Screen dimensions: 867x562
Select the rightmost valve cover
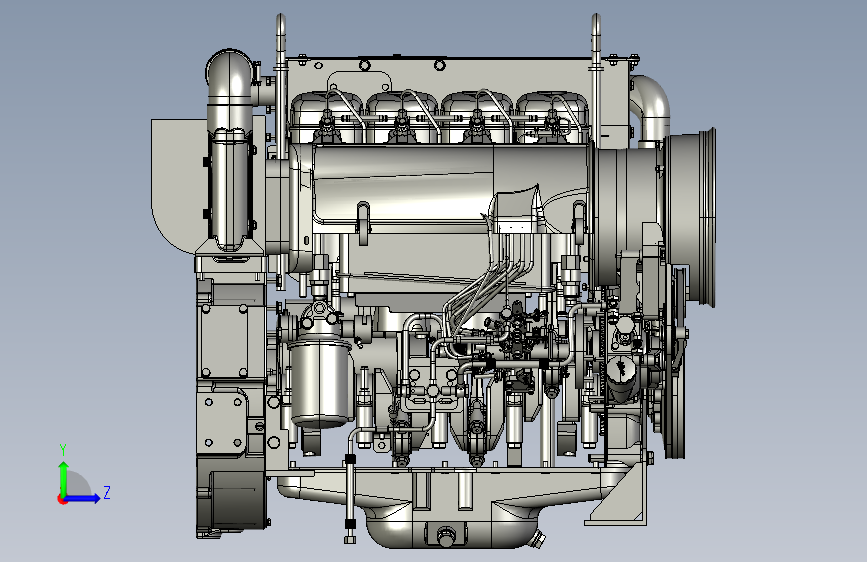[551, 117]
